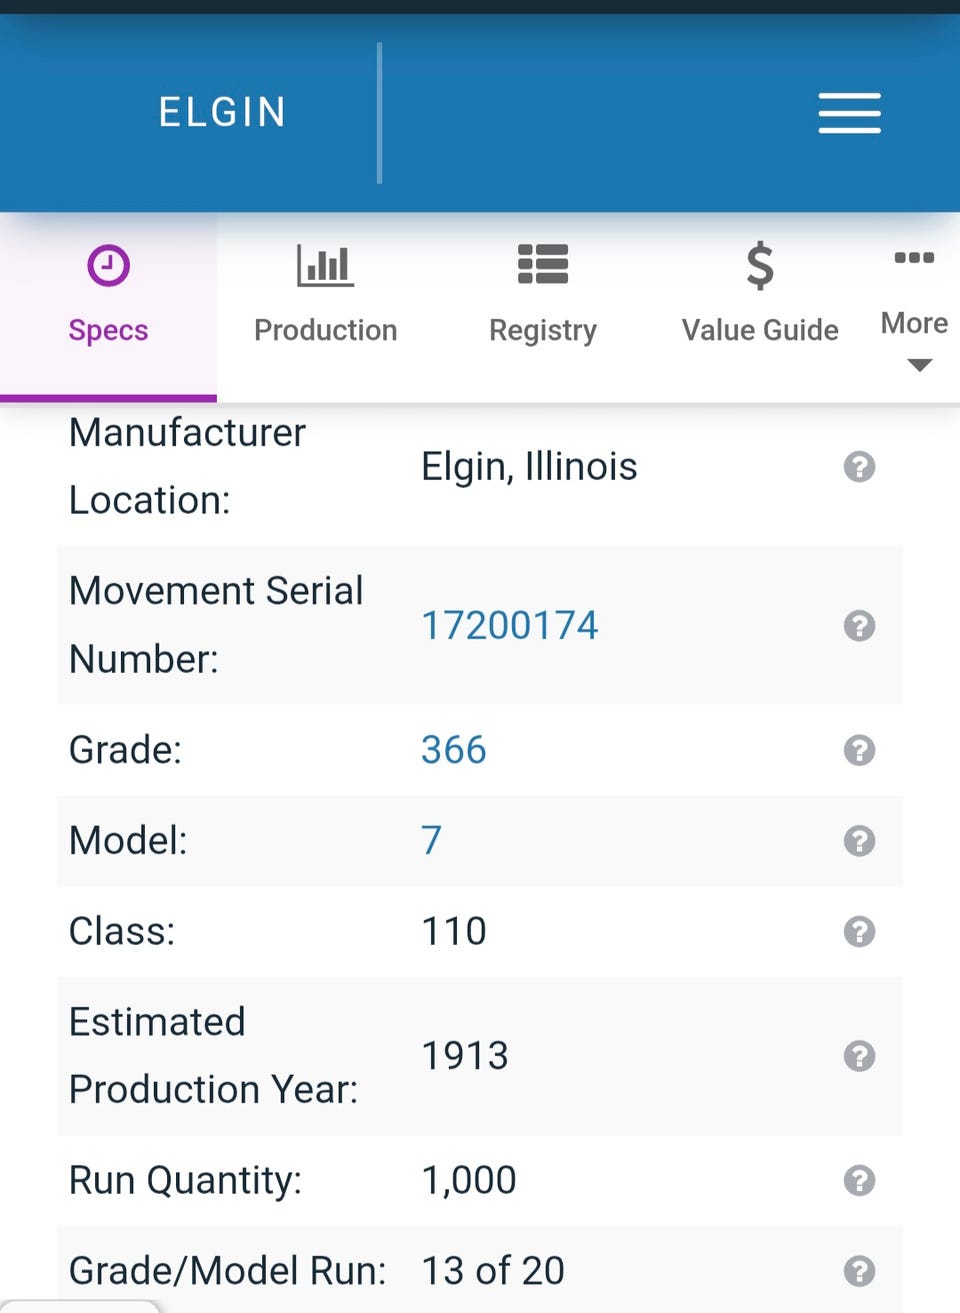This screenshot has width=960, height=1313.
Task: Open Model 7 link
Action: point(431,841)
